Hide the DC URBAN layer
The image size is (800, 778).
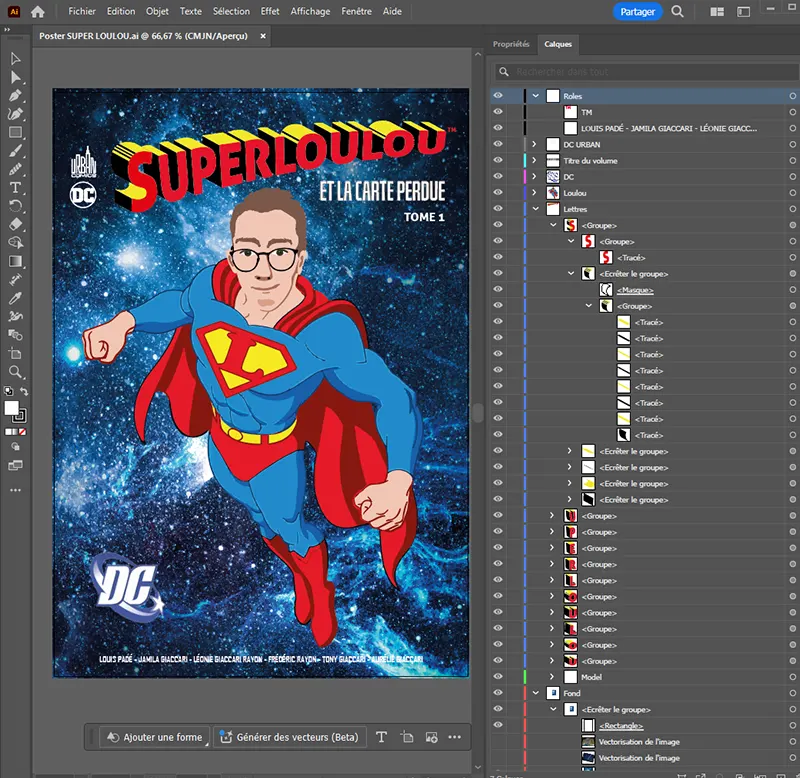pyautogui.click(x=498, y=144)
